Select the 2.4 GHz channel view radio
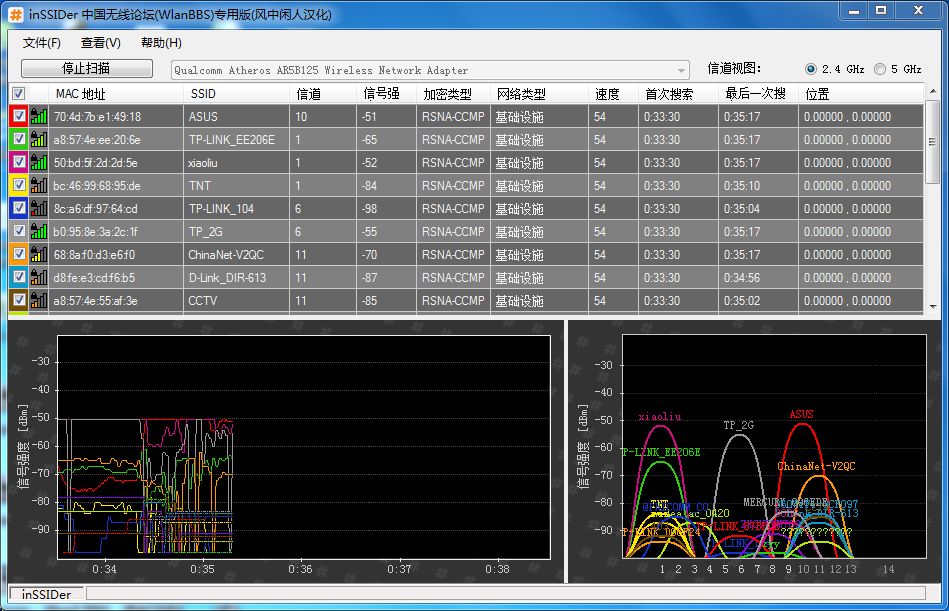949x611 pixels. point(811,69)
